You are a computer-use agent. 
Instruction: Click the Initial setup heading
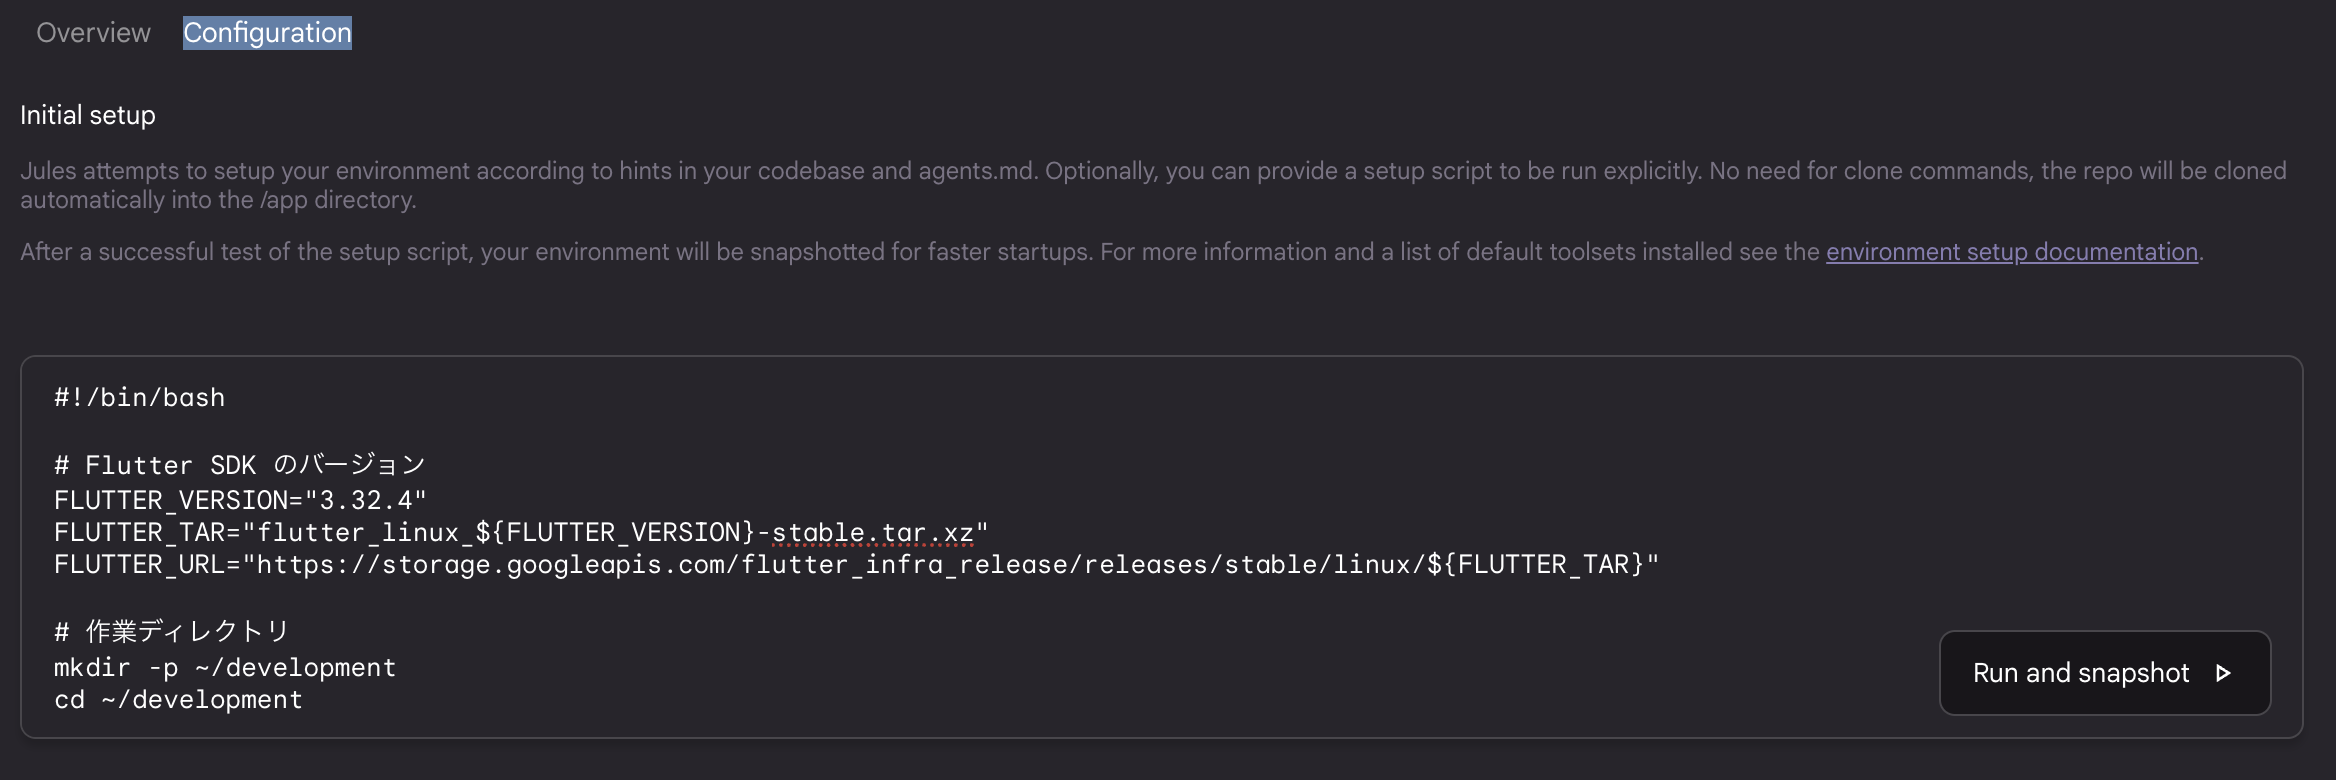(88, 115)
